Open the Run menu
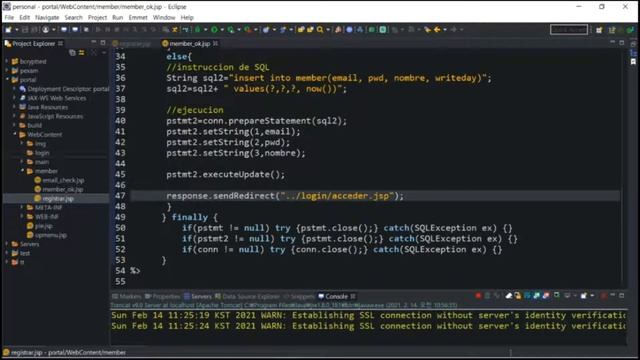Image resolution: width=640 pixels, height=360 pixels. [118, 18]
